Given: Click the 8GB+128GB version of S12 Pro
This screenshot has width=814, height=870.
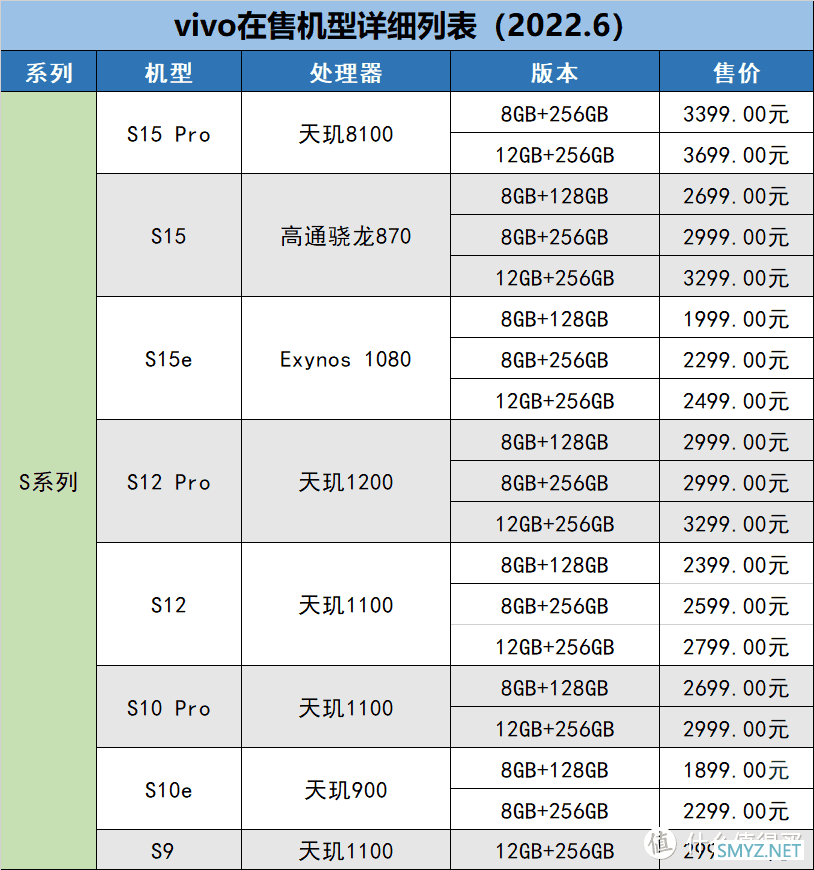Looking at the screenshot, I should coord(555,441).
